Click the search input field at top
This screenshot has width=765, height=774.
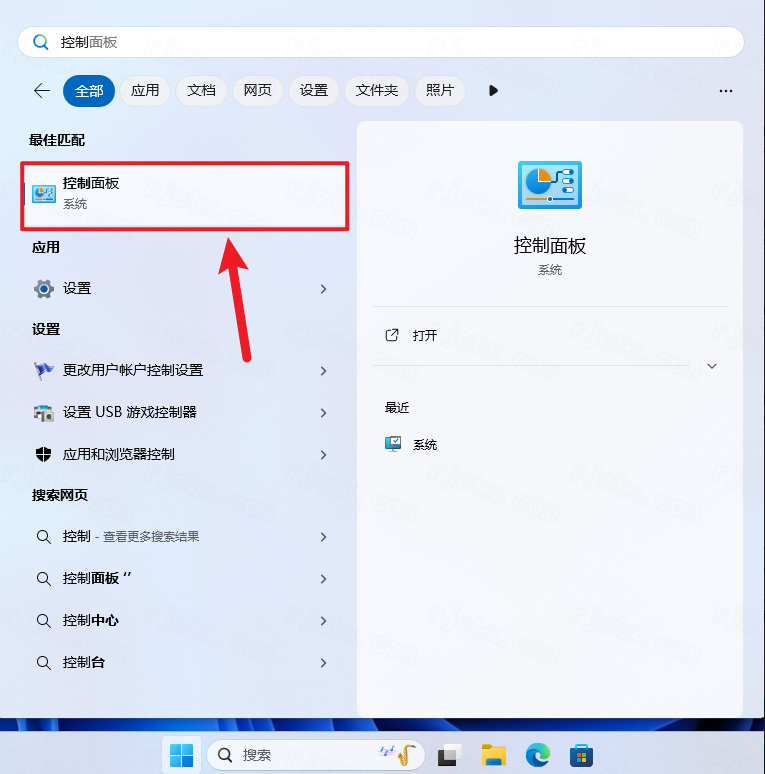[390, 42]
